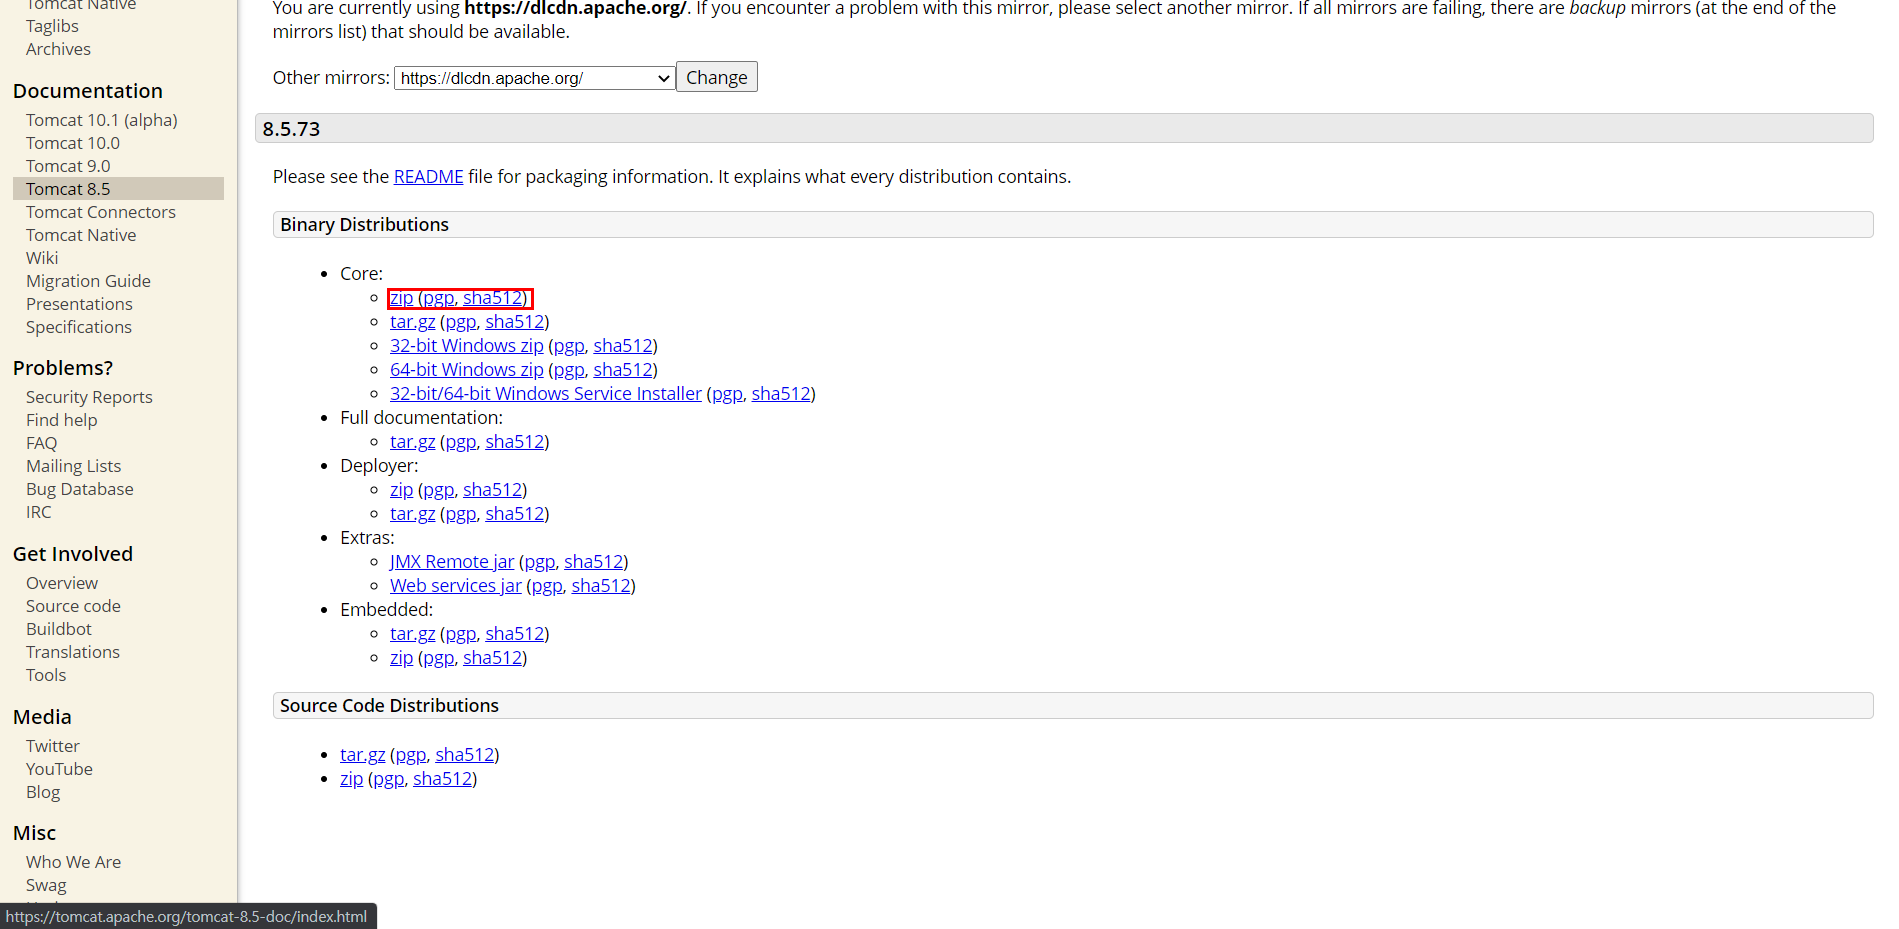Open pgp for source code tar.gz

click(410, 755)
